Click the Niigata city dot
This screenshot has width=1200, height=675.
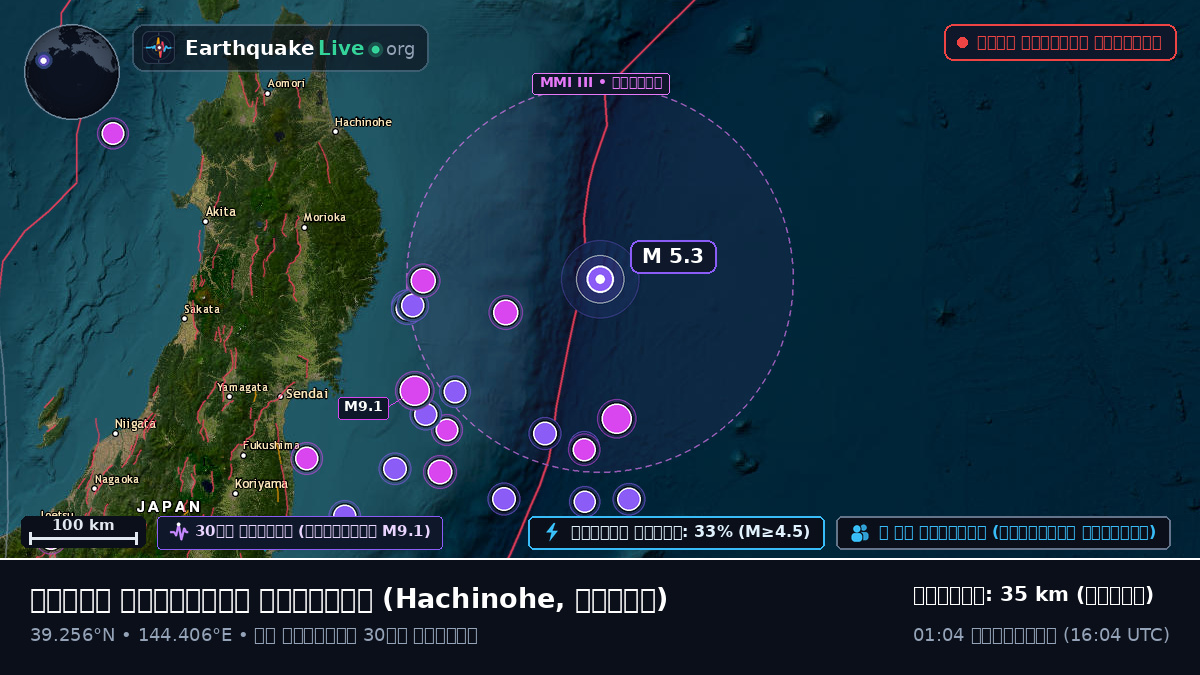coord(115,434)
